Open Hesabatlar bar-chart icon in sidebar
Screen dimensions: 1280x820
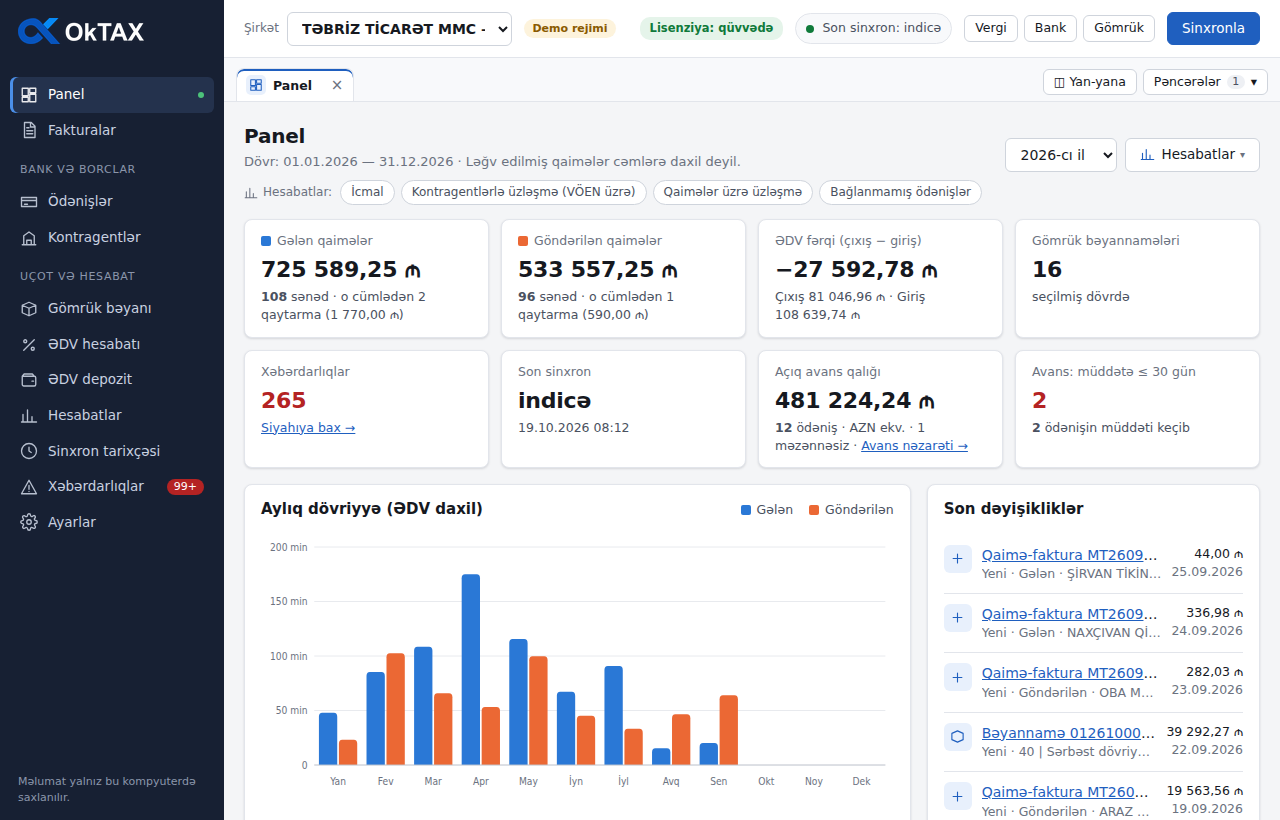tap(29, 415)
